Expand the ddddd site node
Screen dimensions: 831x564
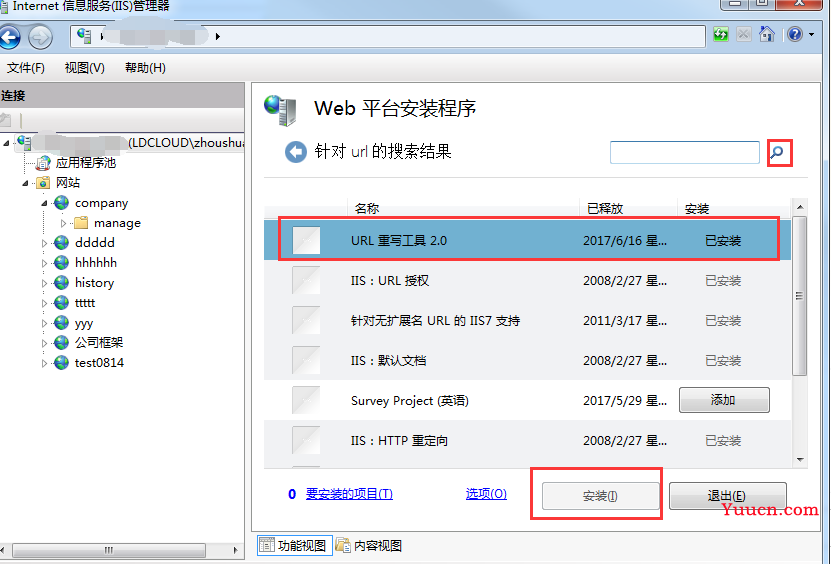click(45, 243)
